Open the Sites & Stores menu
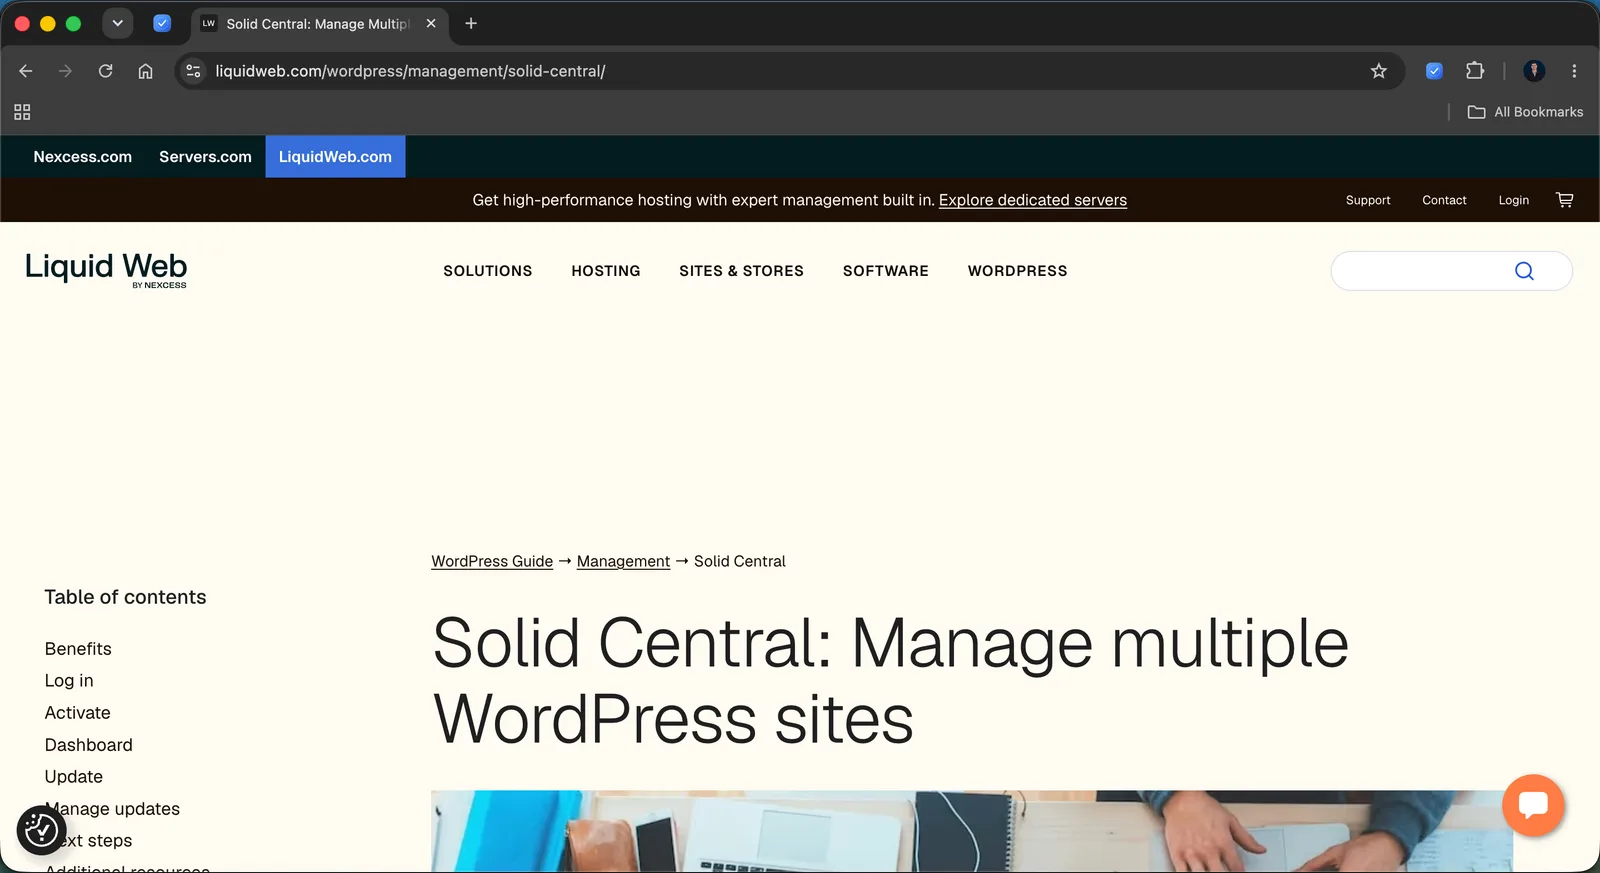 [741, 271]
